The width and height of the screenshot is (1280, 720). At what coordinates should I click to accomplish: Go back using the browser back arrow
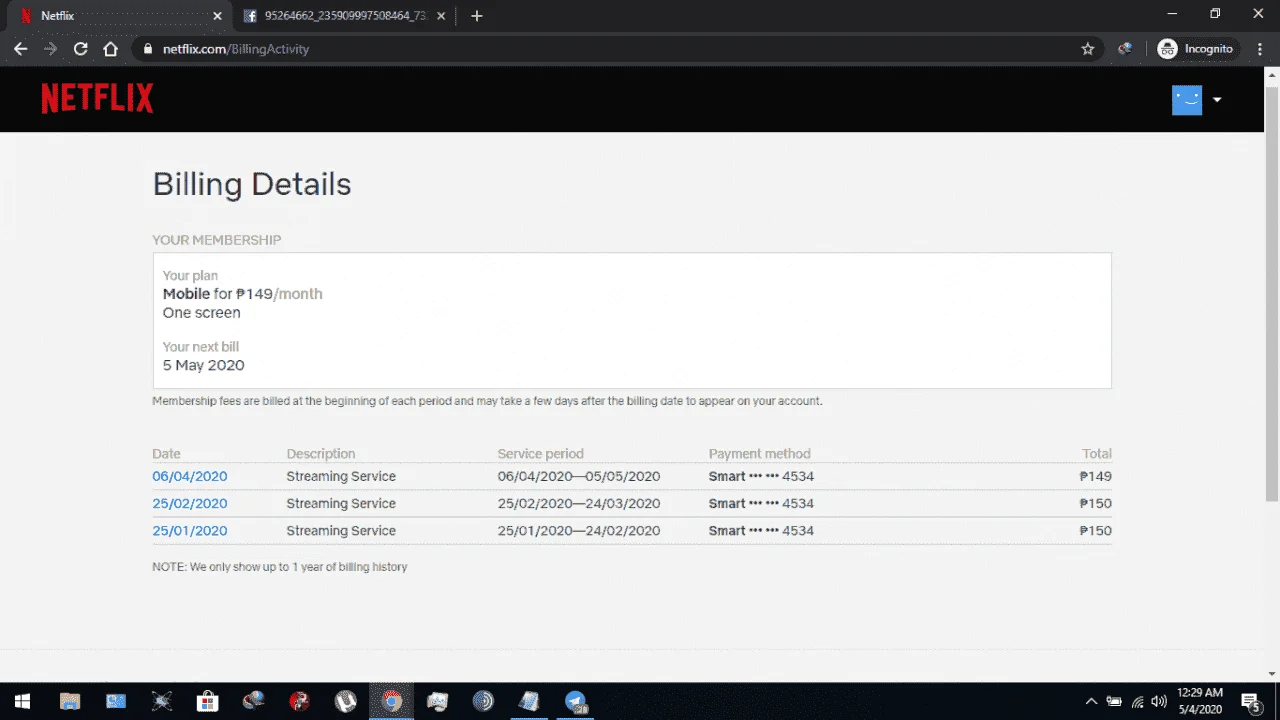(20, 49)
